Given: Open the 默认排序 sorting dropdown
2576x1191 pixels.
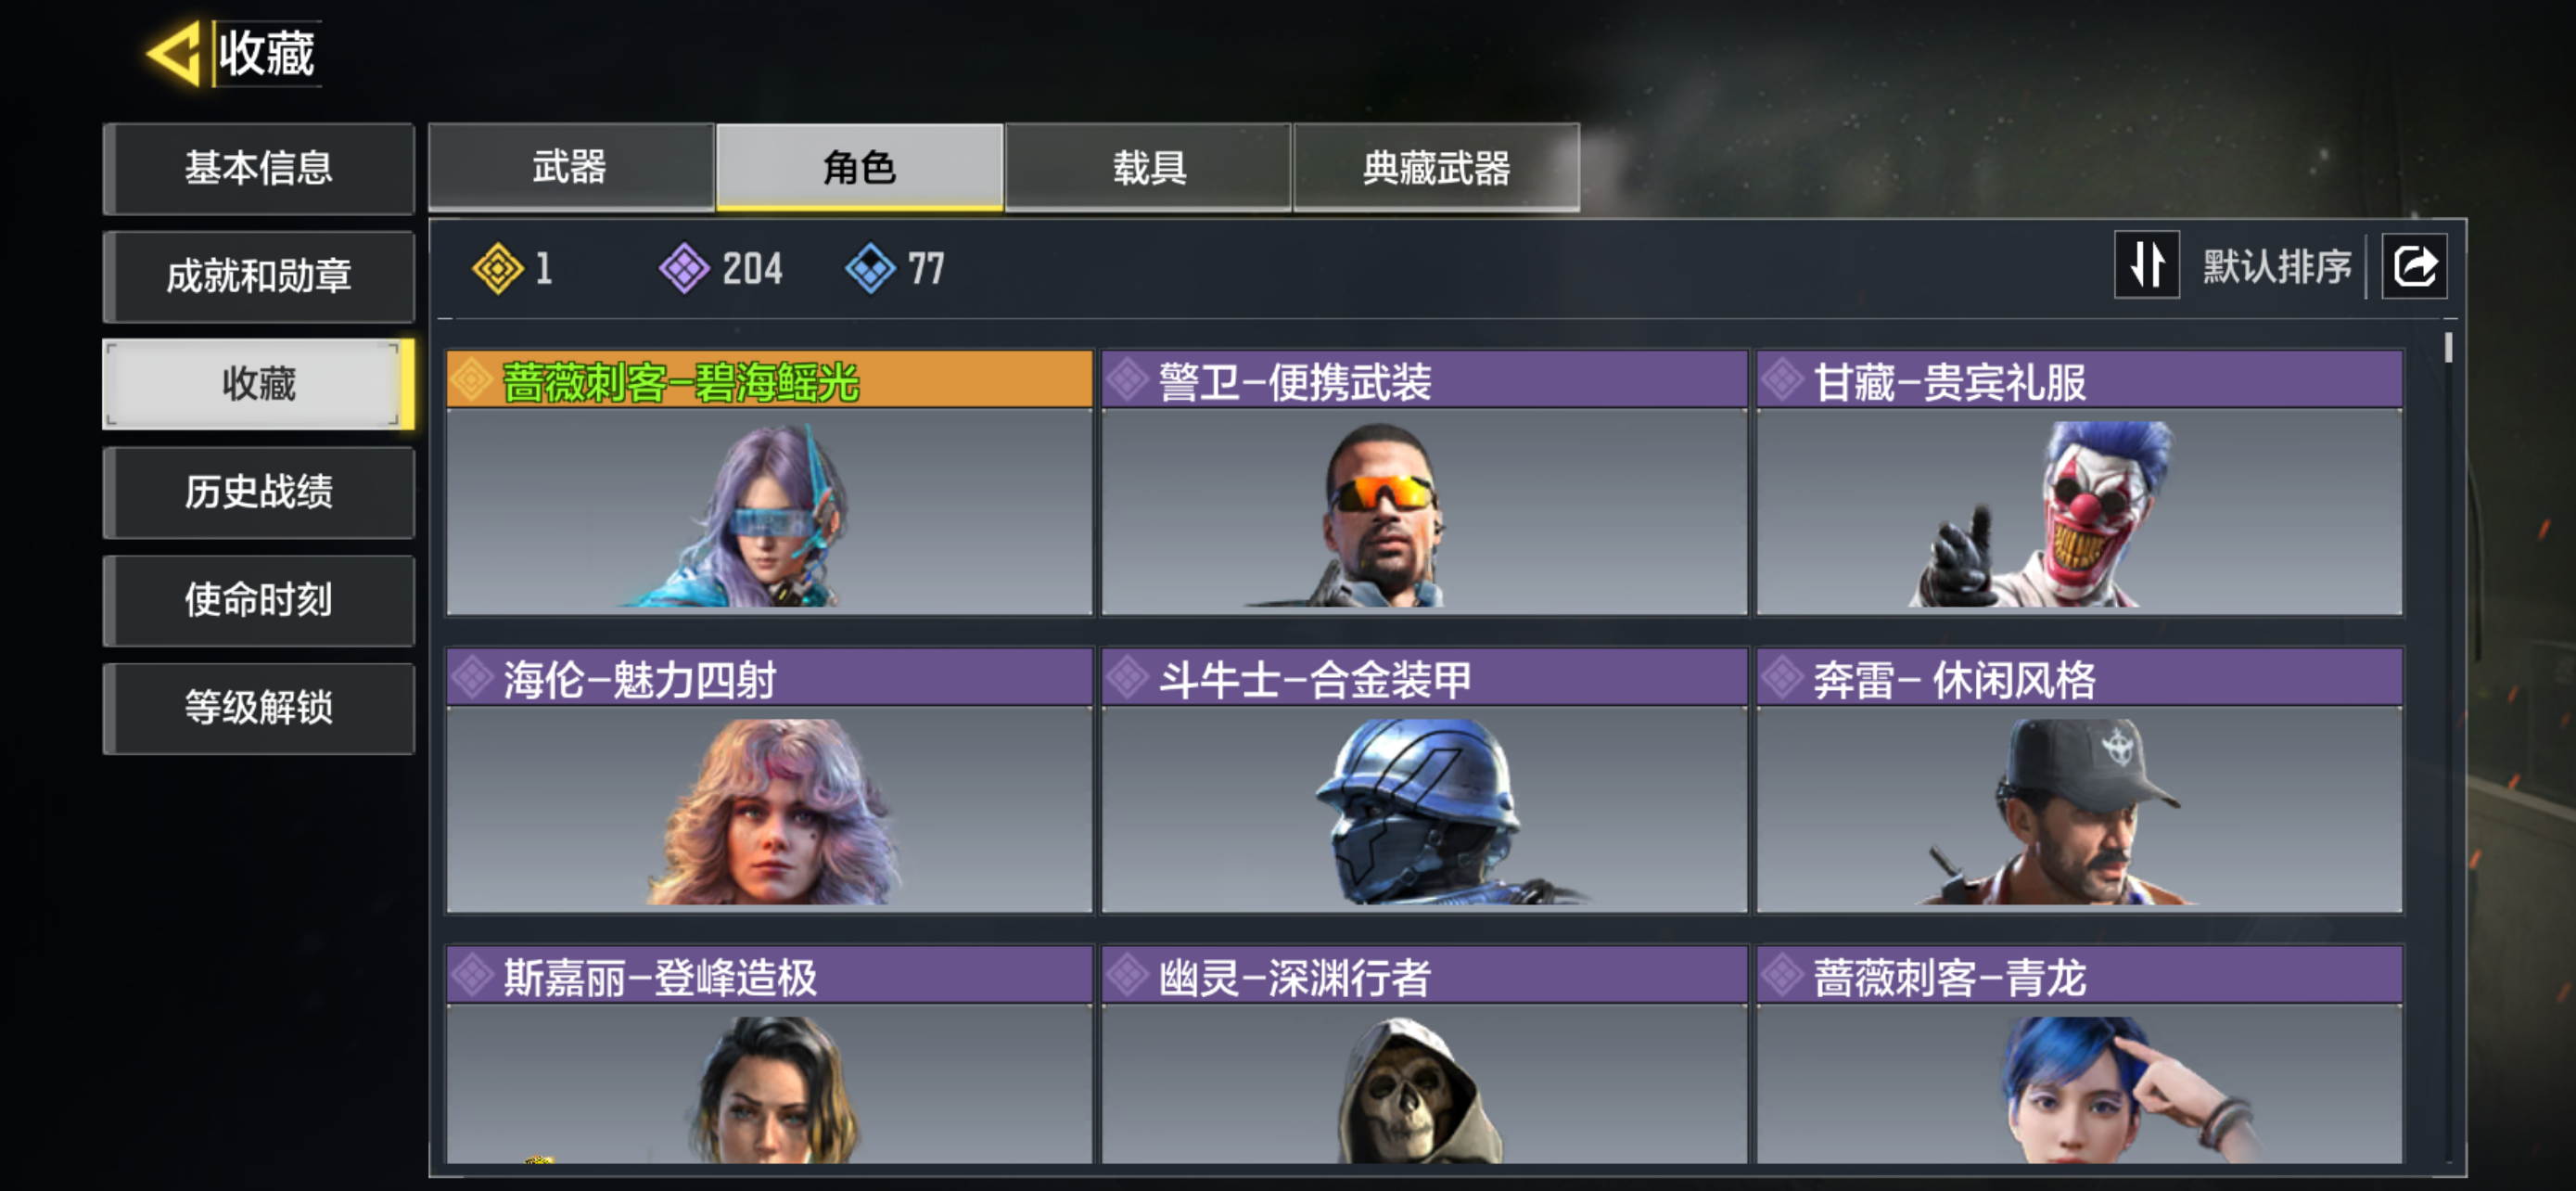Looking at the screenshot, I should [2276, 267].
